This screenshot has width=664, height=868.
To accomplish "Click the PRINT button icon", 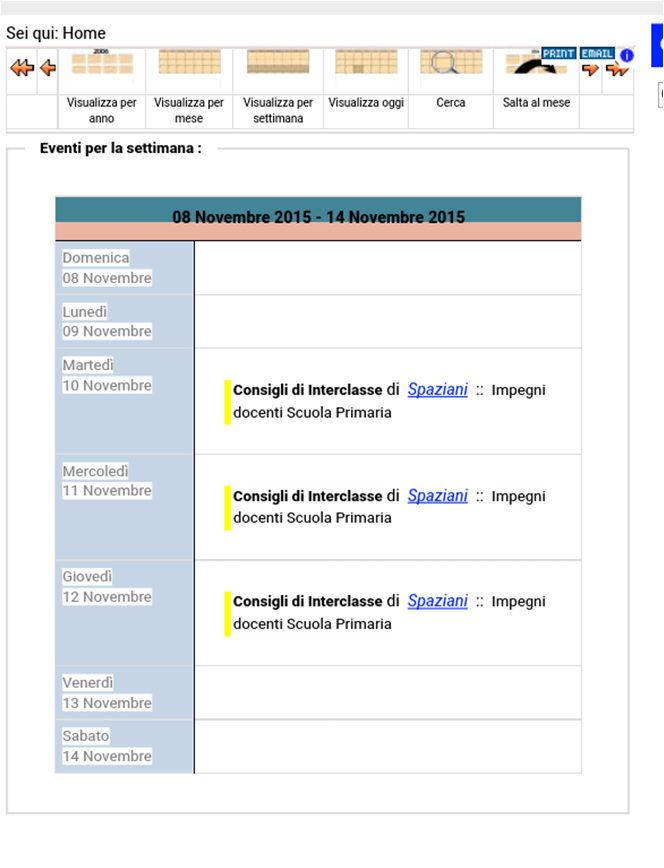I will [558, 54].
